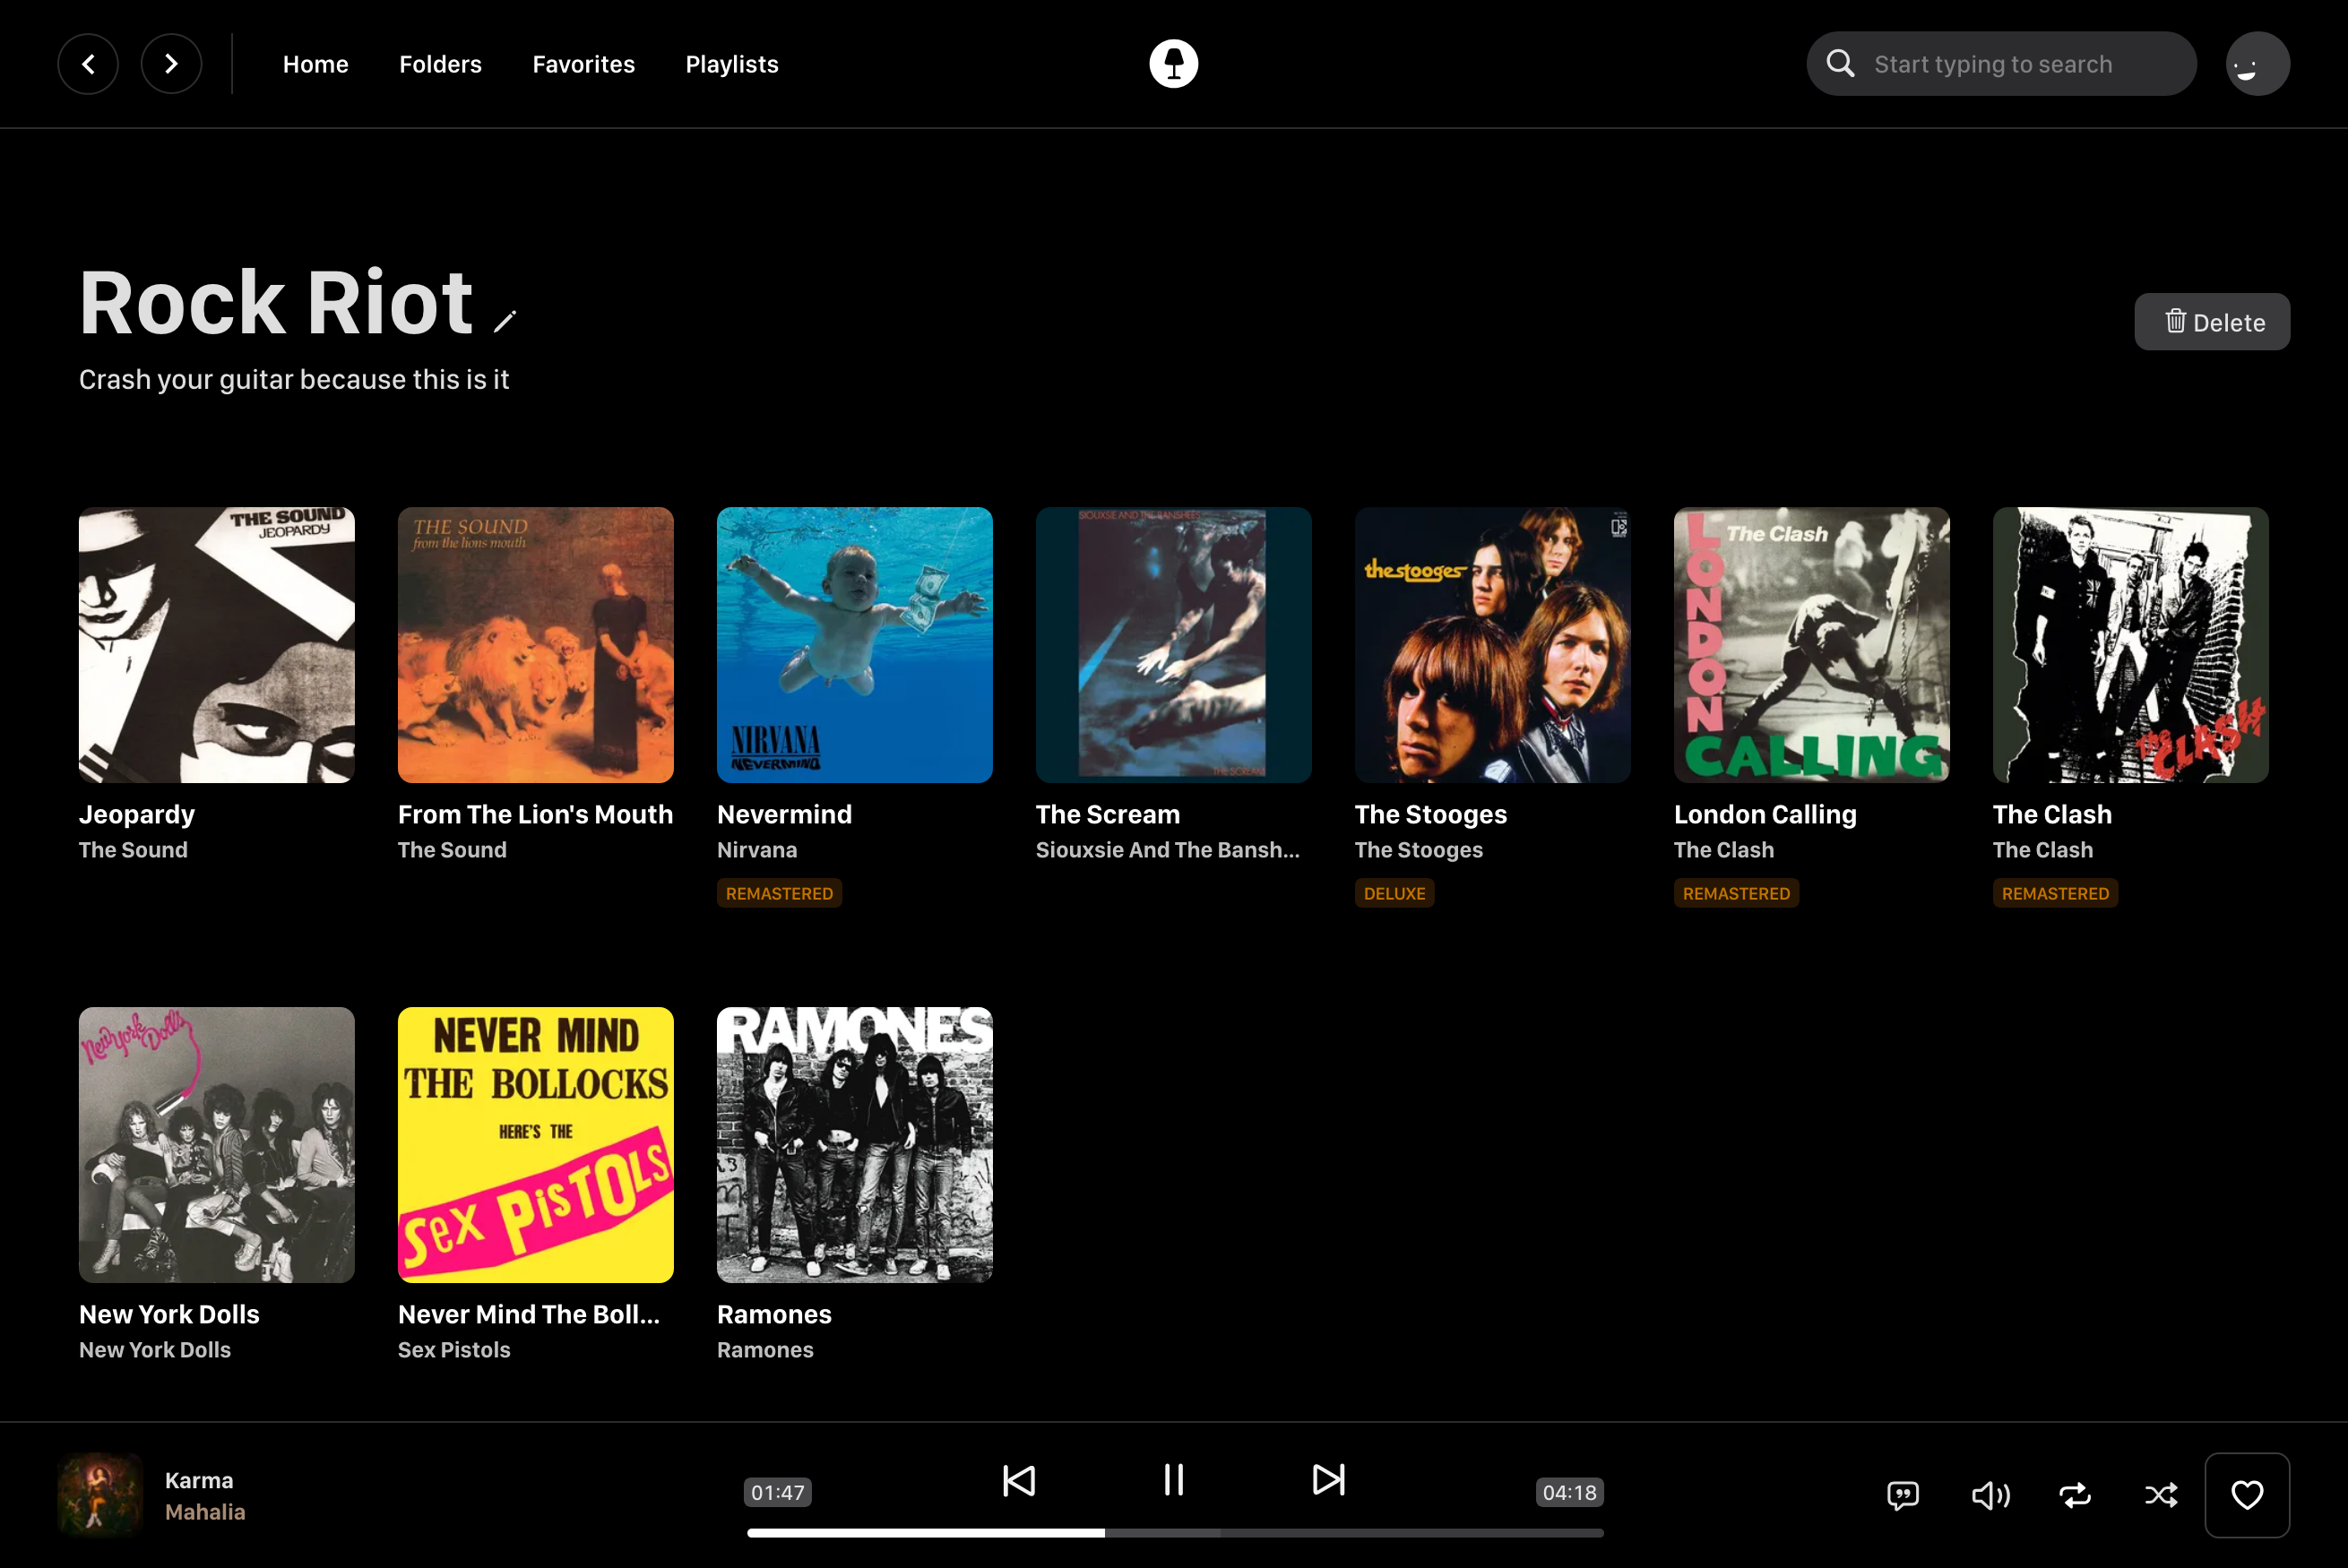Click the Jeopardy album title

[137, 815]
